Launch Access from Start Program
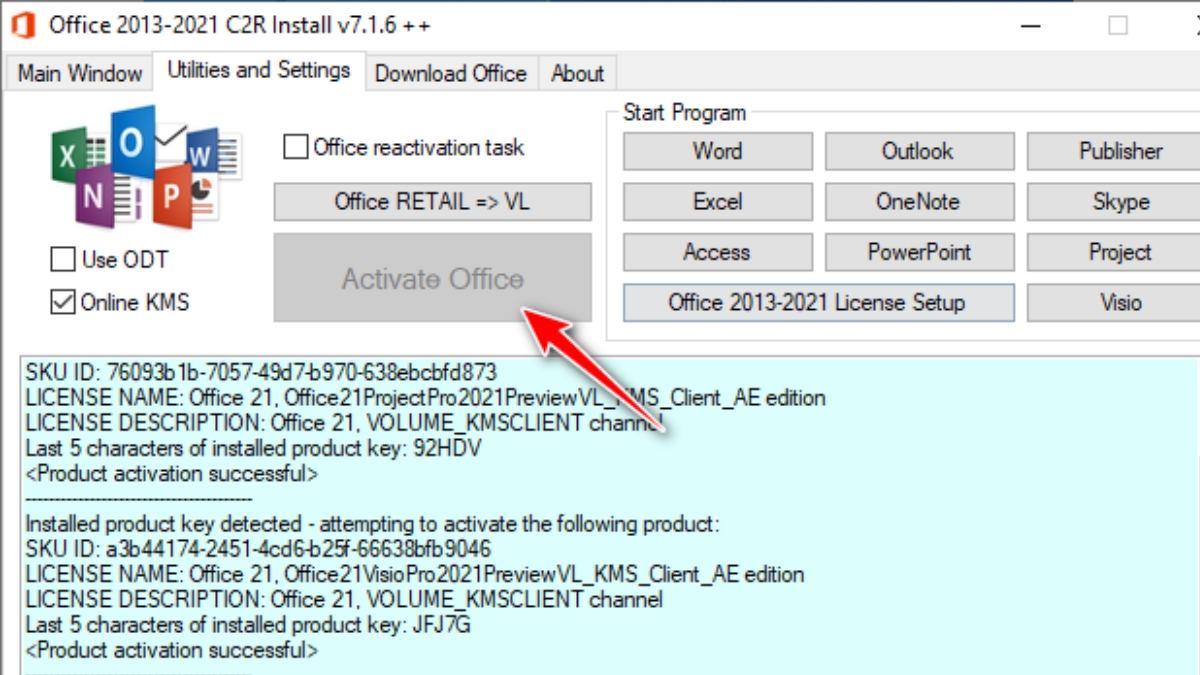 [x=717, y=252]
